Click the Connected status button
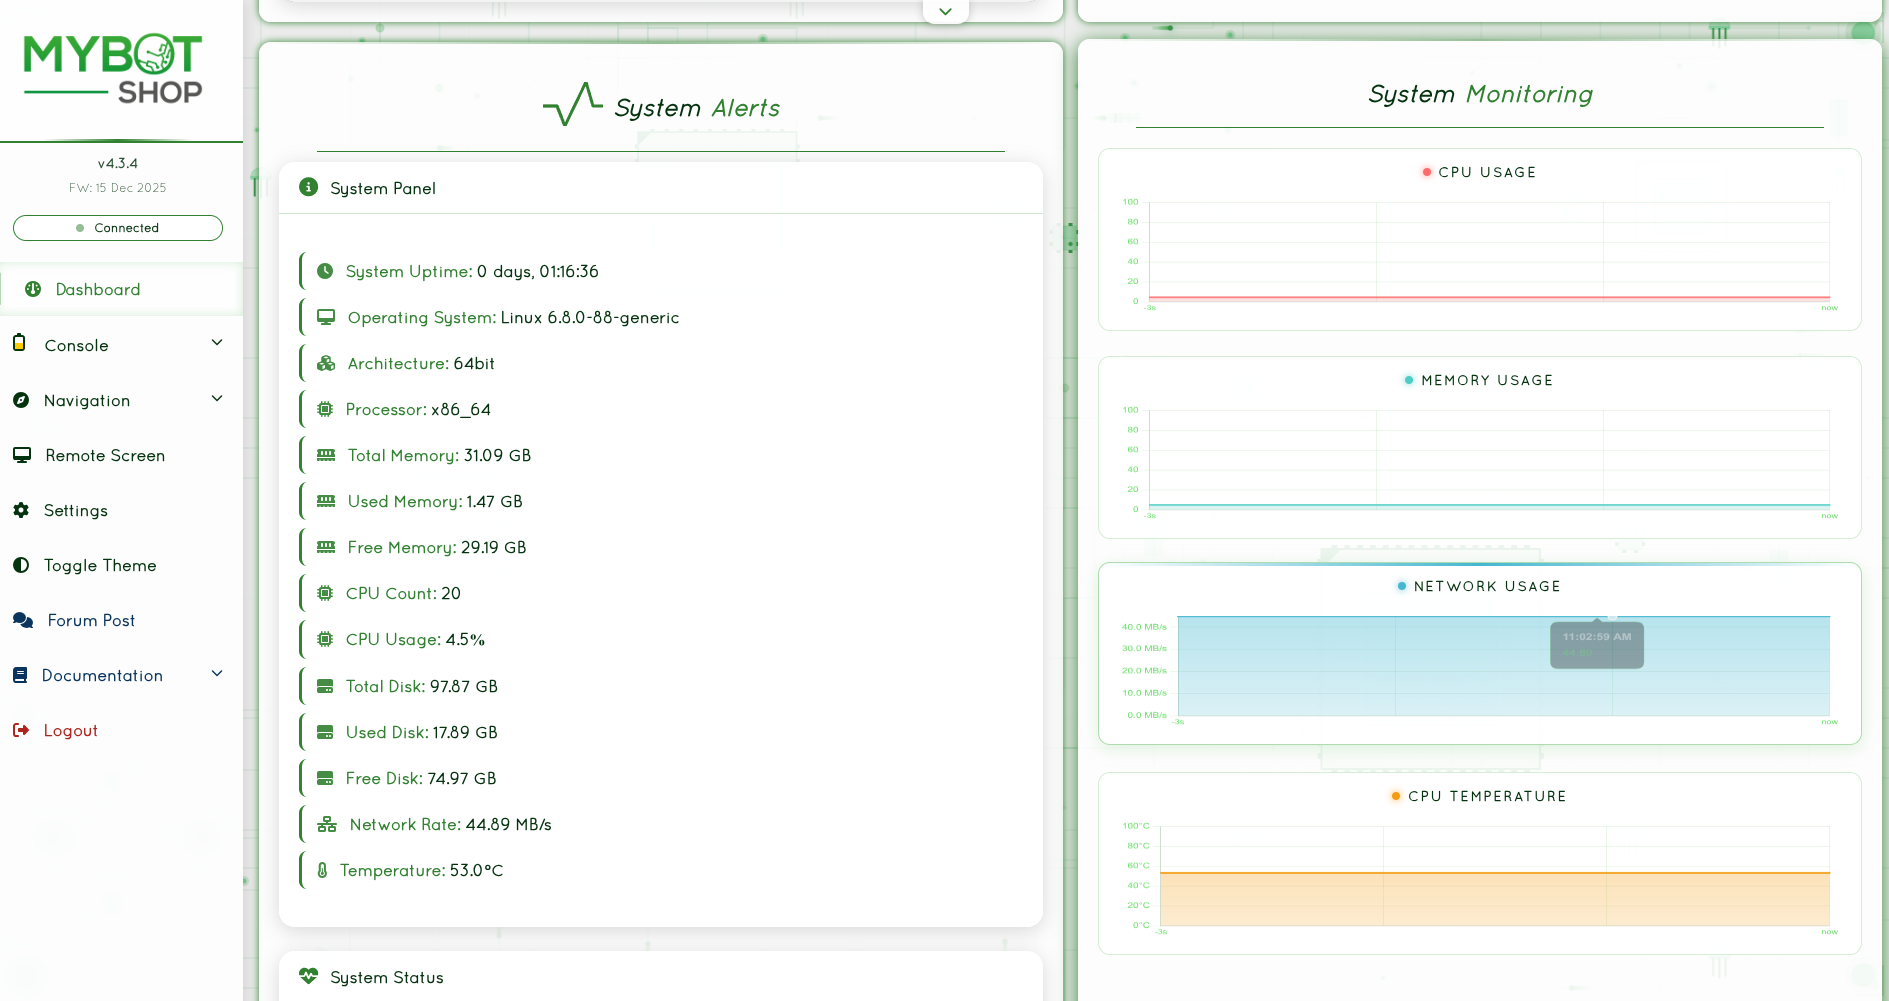Viewport: 1889px width, 1001px height. [x=118, y=228]
